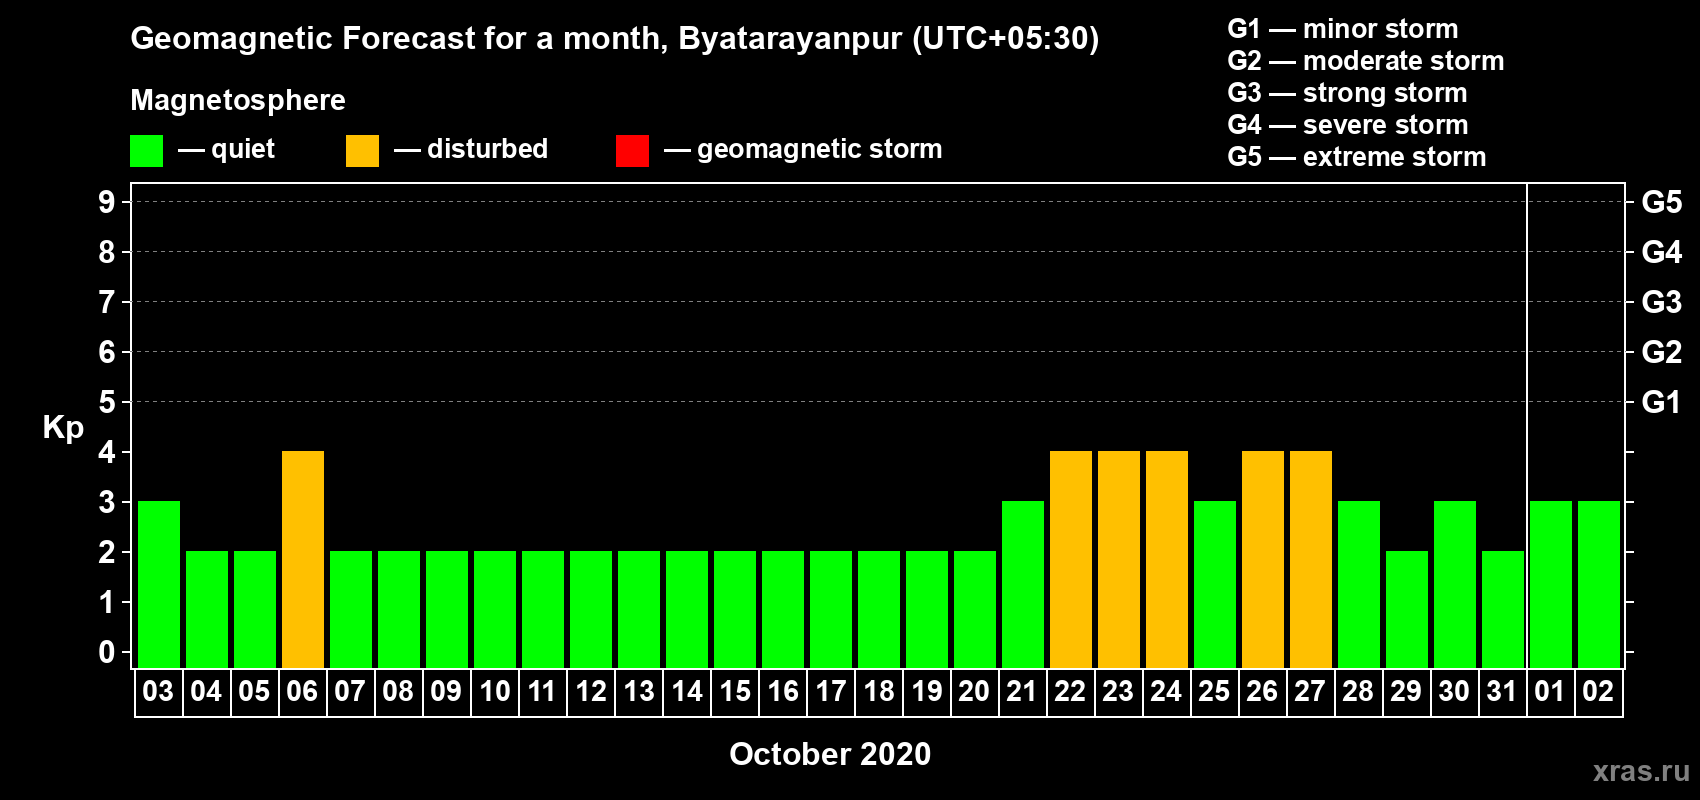The image size is (1700, 800).
Task: Click the G3 label on right axis
Action: pos(1661,302)
